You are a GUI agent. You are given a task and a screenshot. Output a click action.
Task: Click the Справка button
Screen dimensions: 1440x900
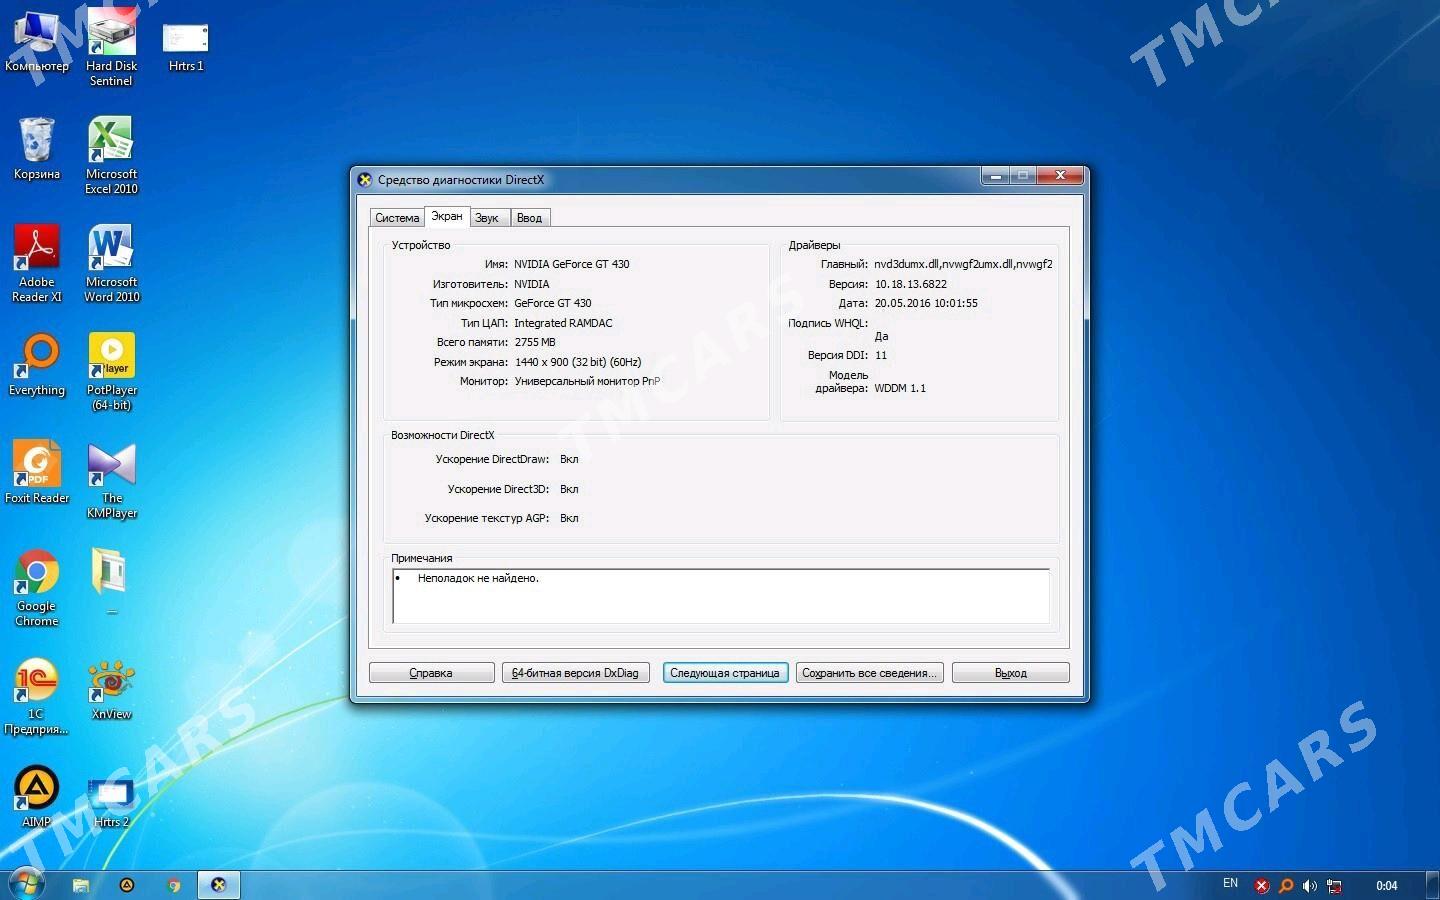[x=431, y=673]
